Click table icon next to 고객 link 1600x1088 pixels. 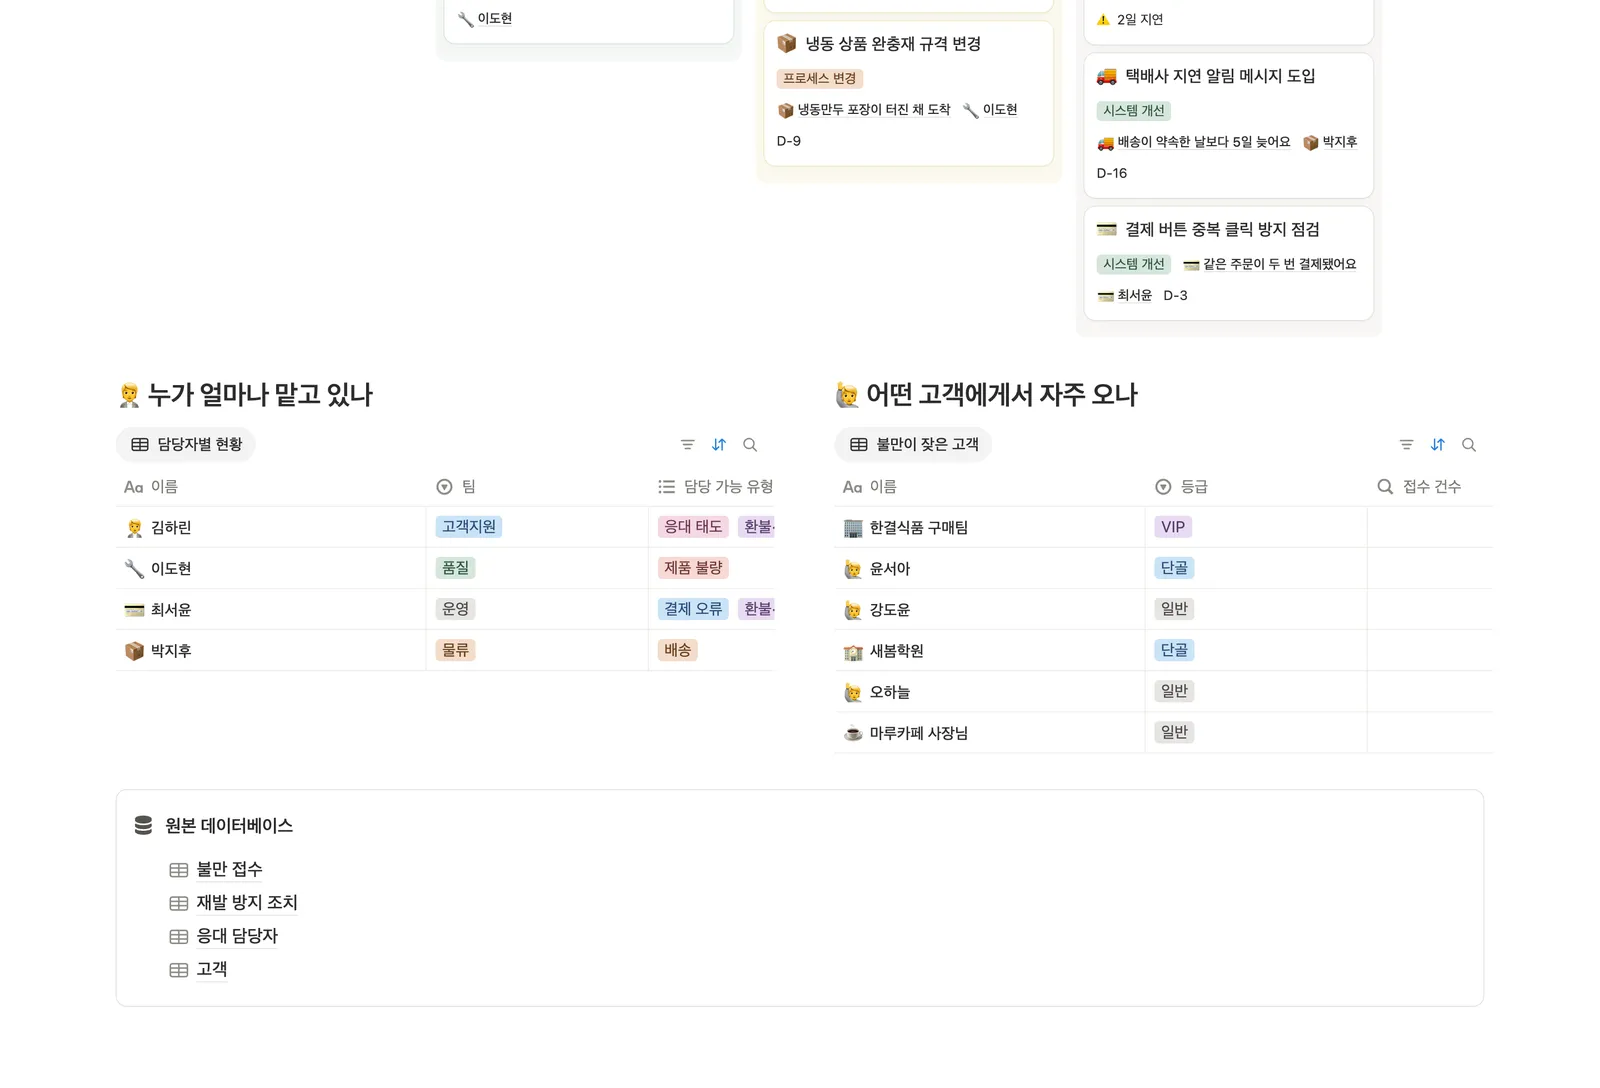(179, 970)
